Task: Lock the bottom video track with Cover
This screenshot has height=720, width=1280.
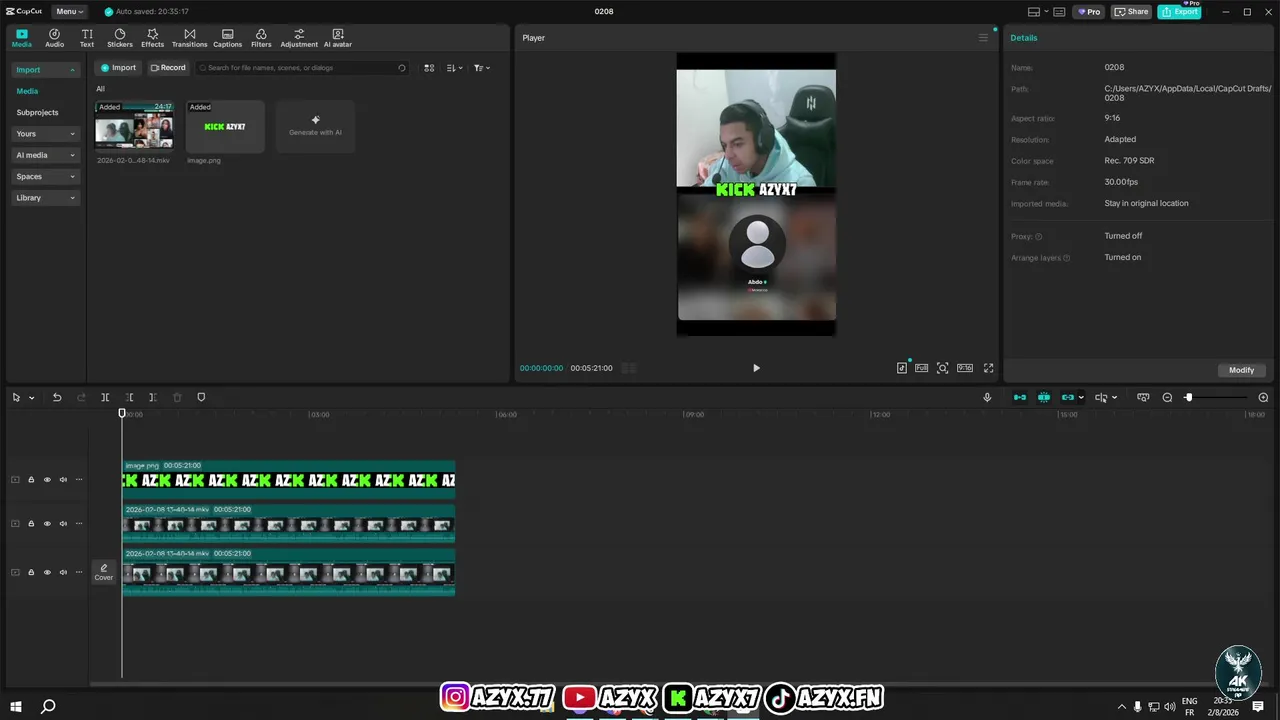Action: (x=31, y=572)
